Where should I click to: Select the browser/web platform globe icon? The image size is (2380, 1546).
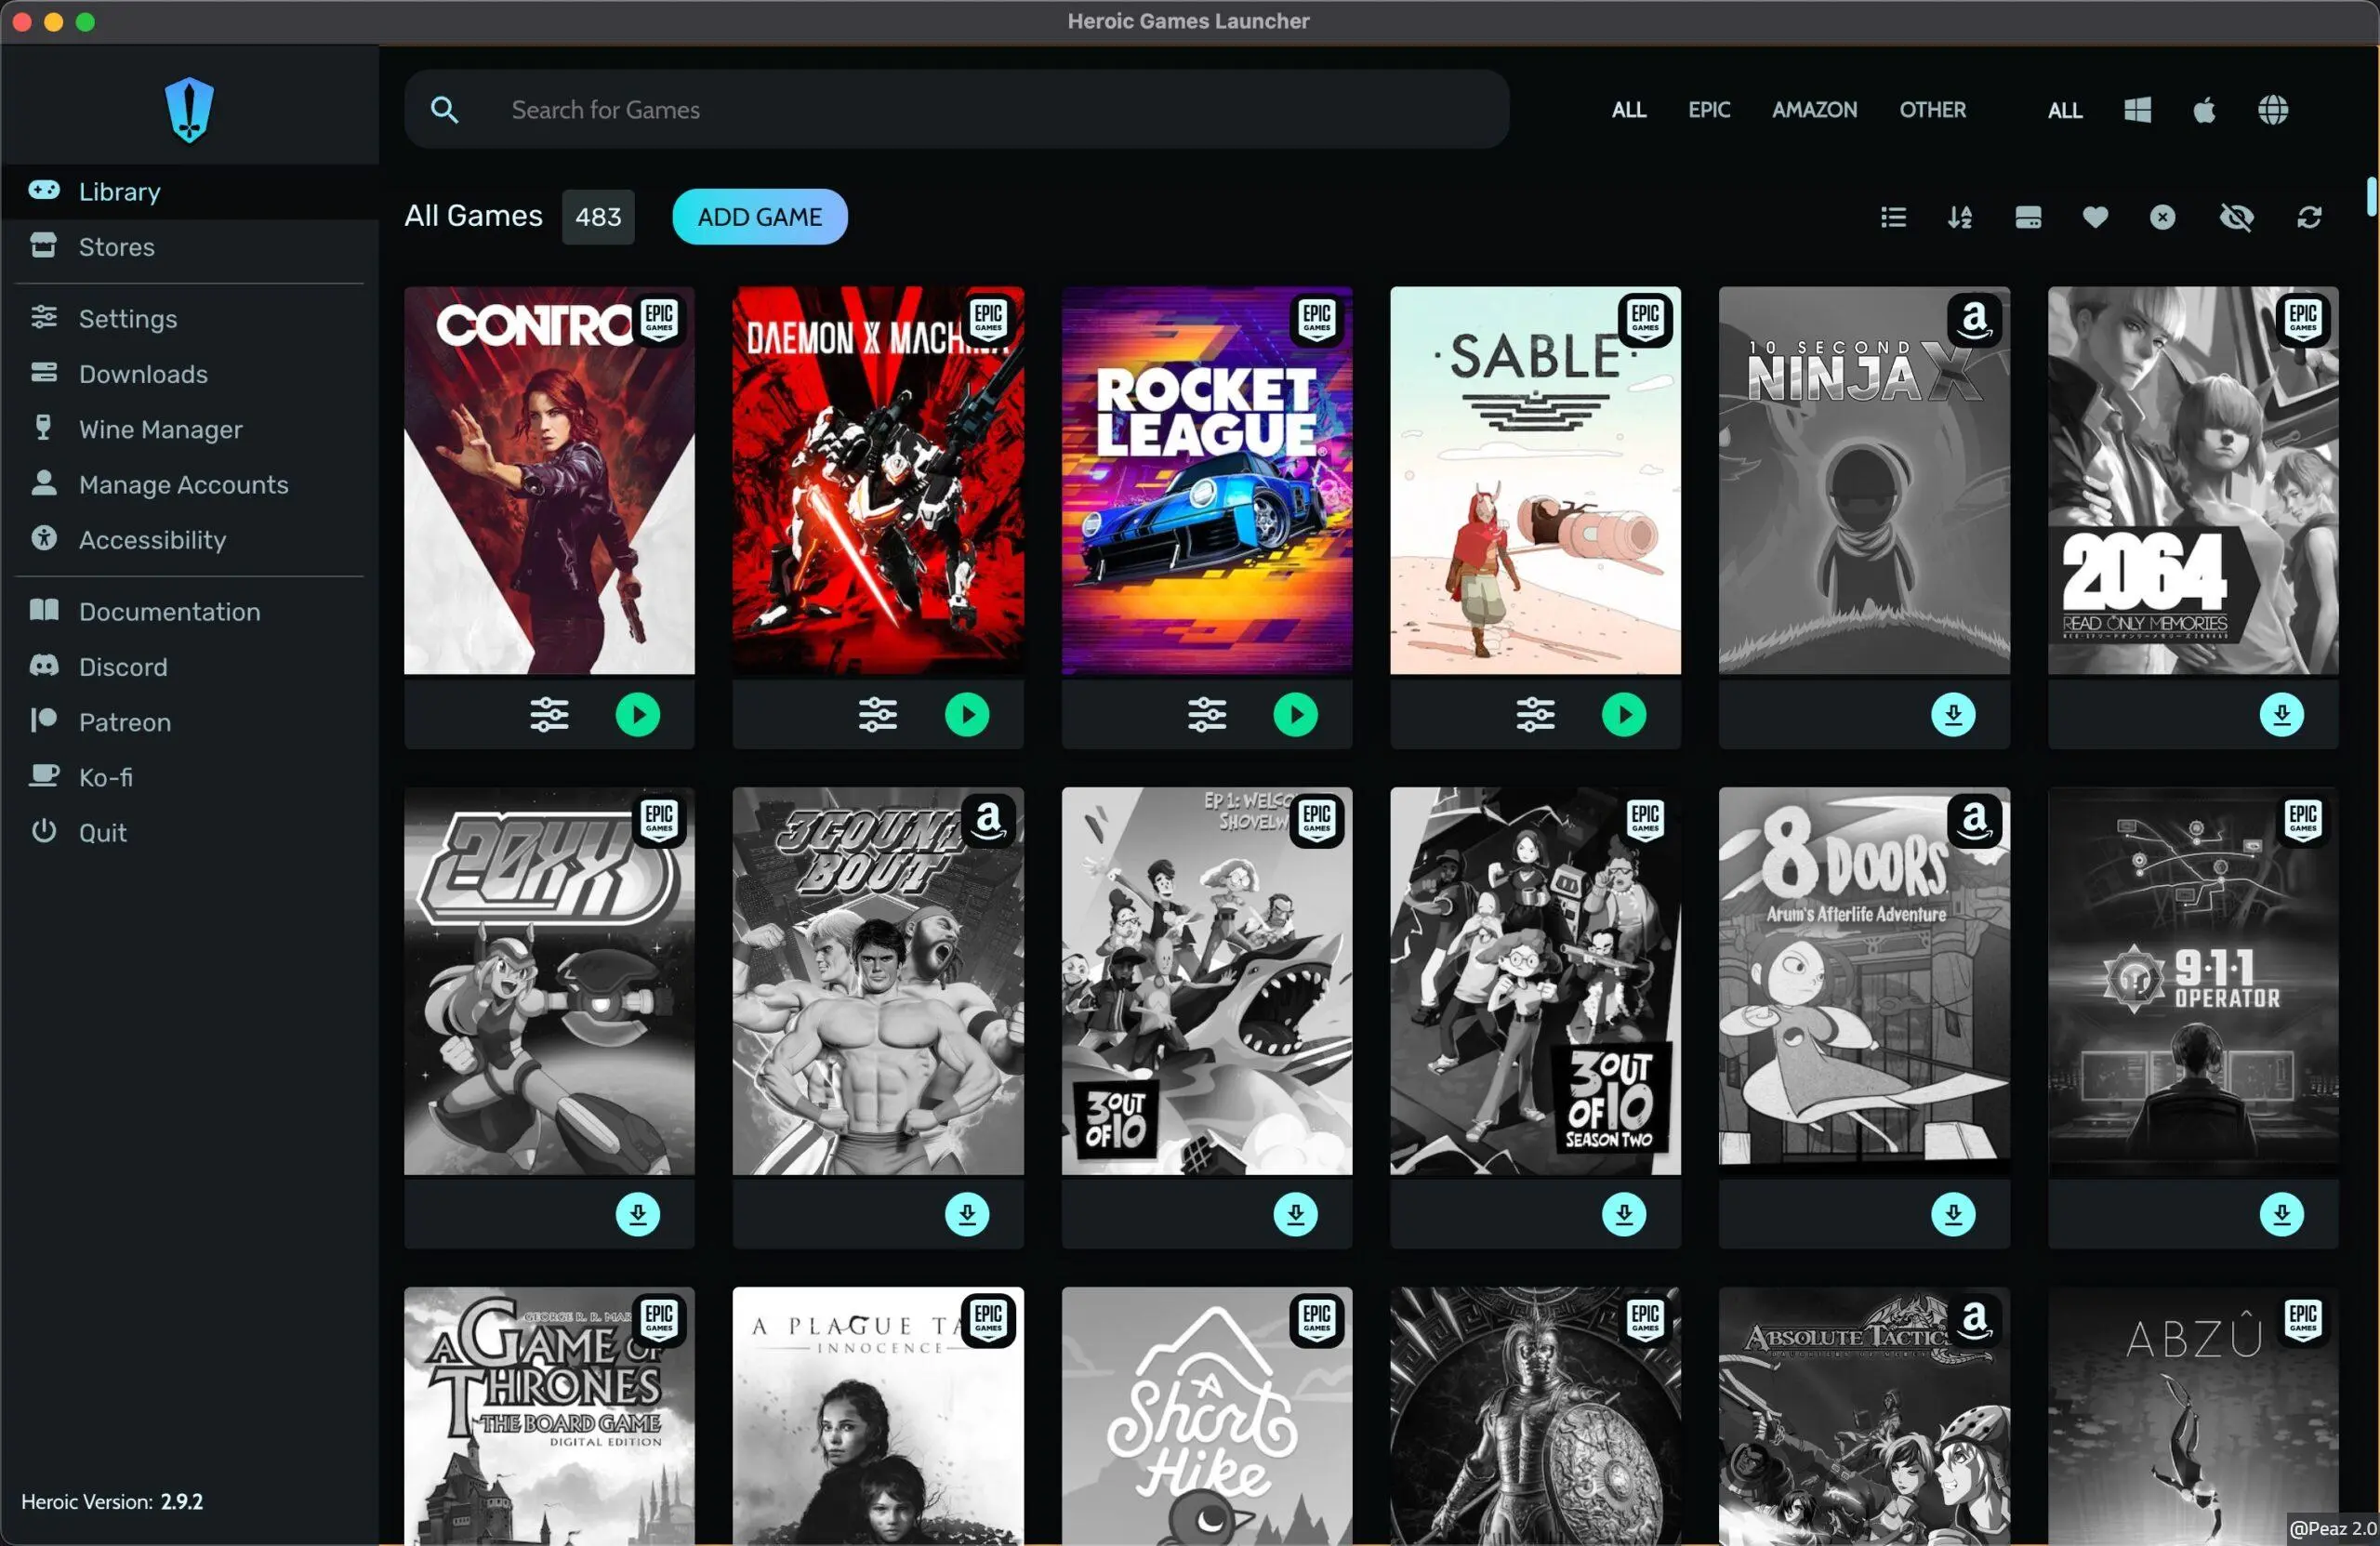[x=2272, y=110]
